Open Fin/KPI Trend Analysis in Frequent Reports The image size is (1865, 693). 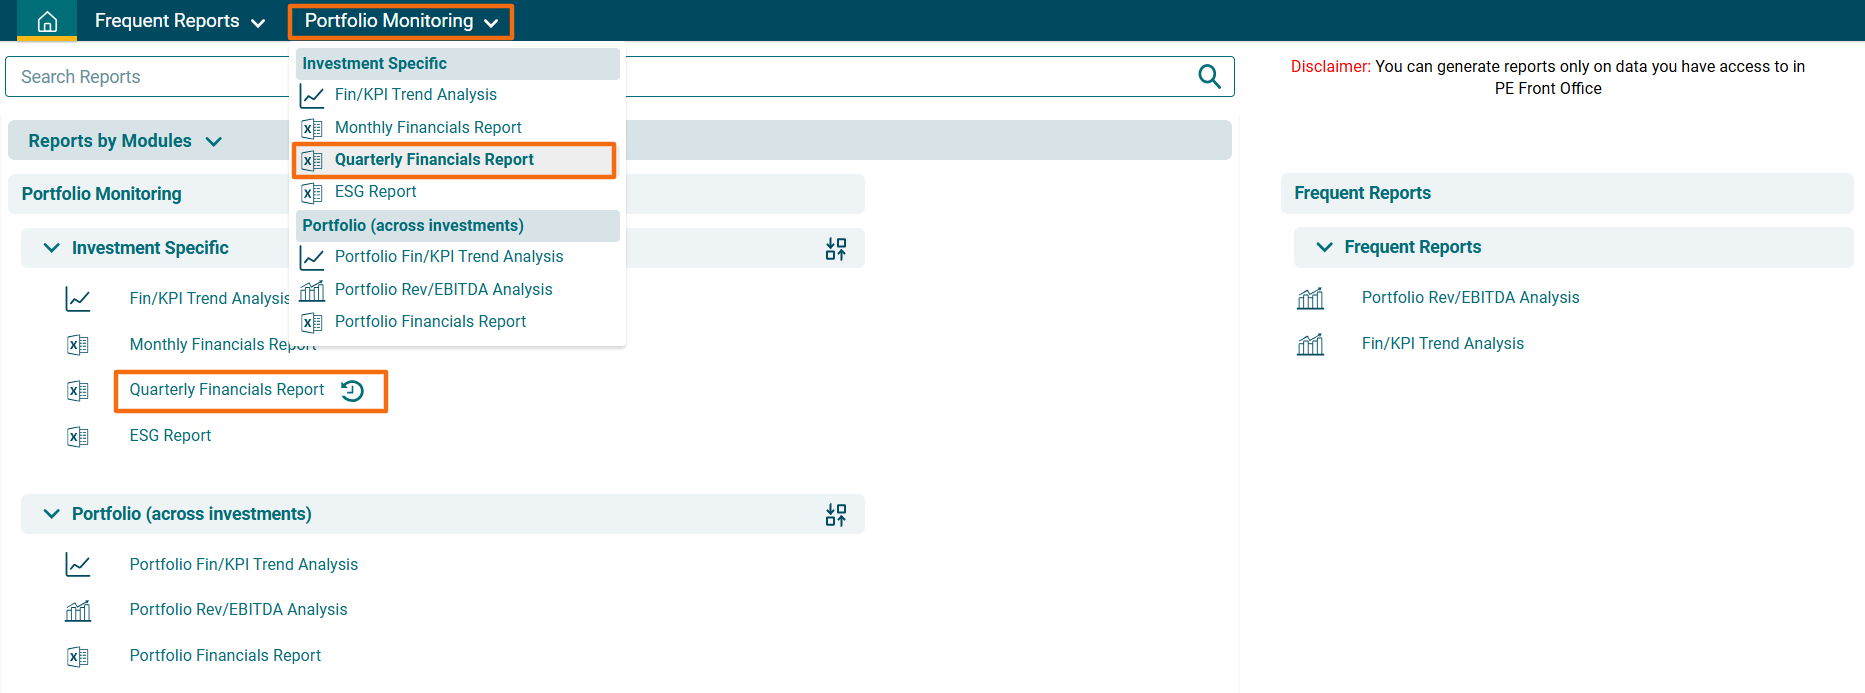(x=1442, y=344)
